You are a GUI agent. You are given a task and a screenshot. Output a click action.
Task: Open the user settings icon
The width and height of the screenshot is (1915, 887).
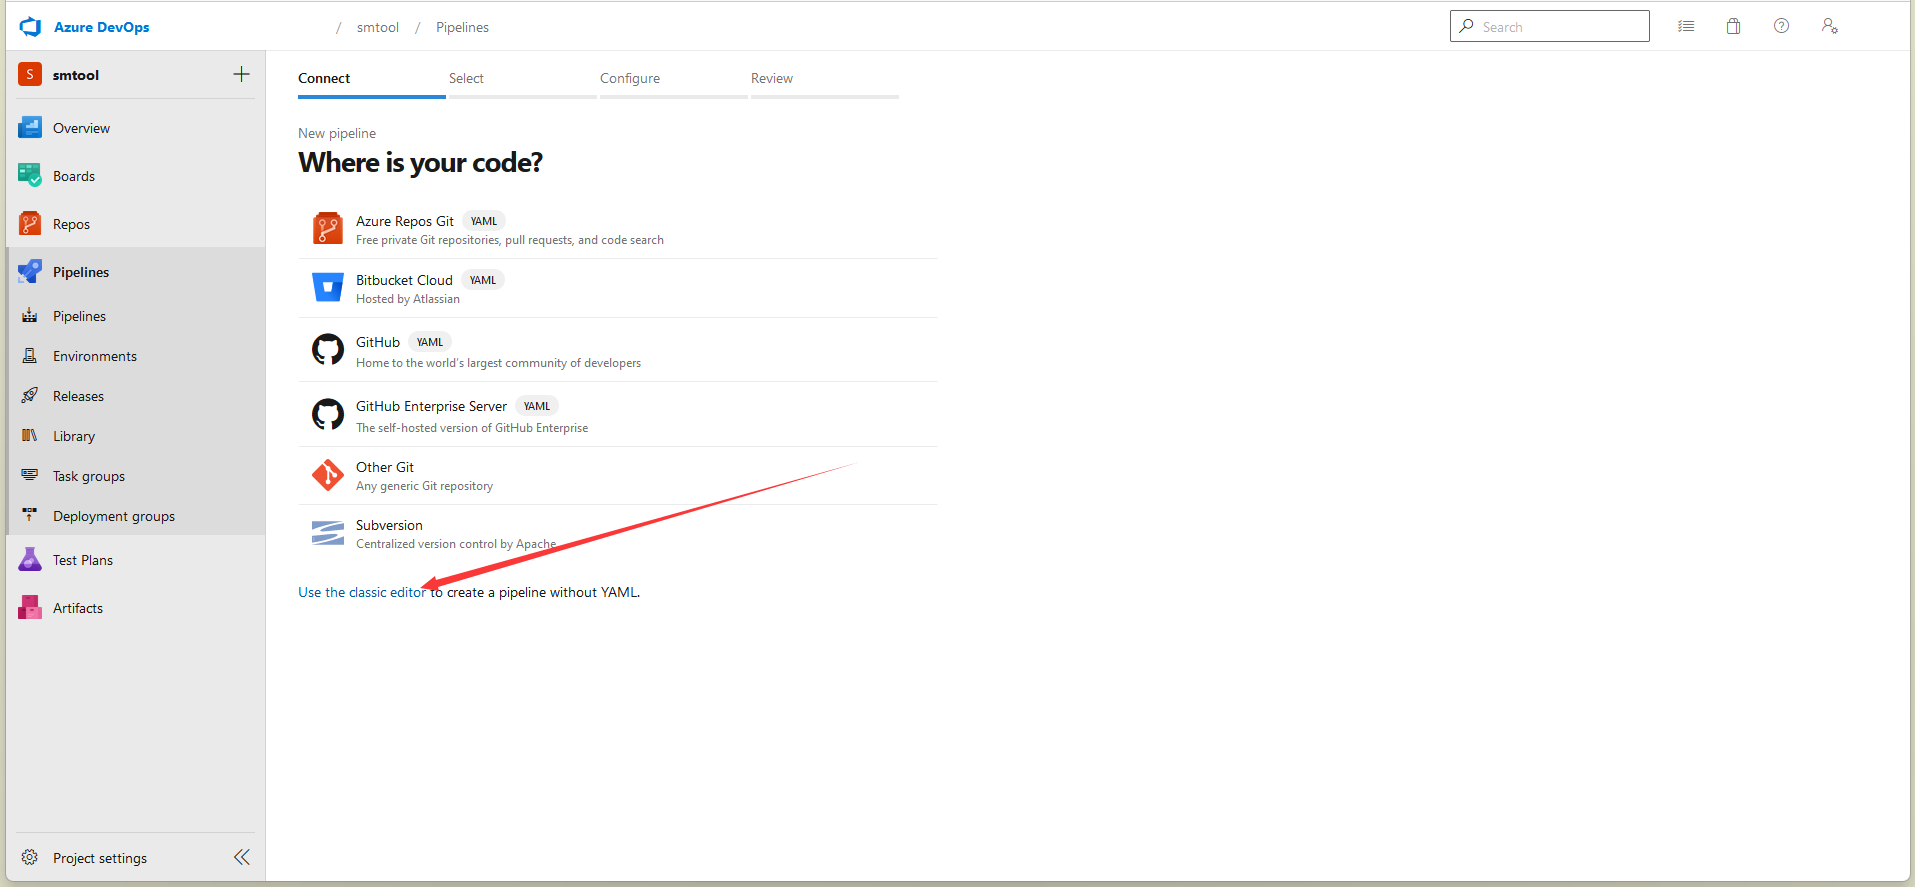[1829, 26]
